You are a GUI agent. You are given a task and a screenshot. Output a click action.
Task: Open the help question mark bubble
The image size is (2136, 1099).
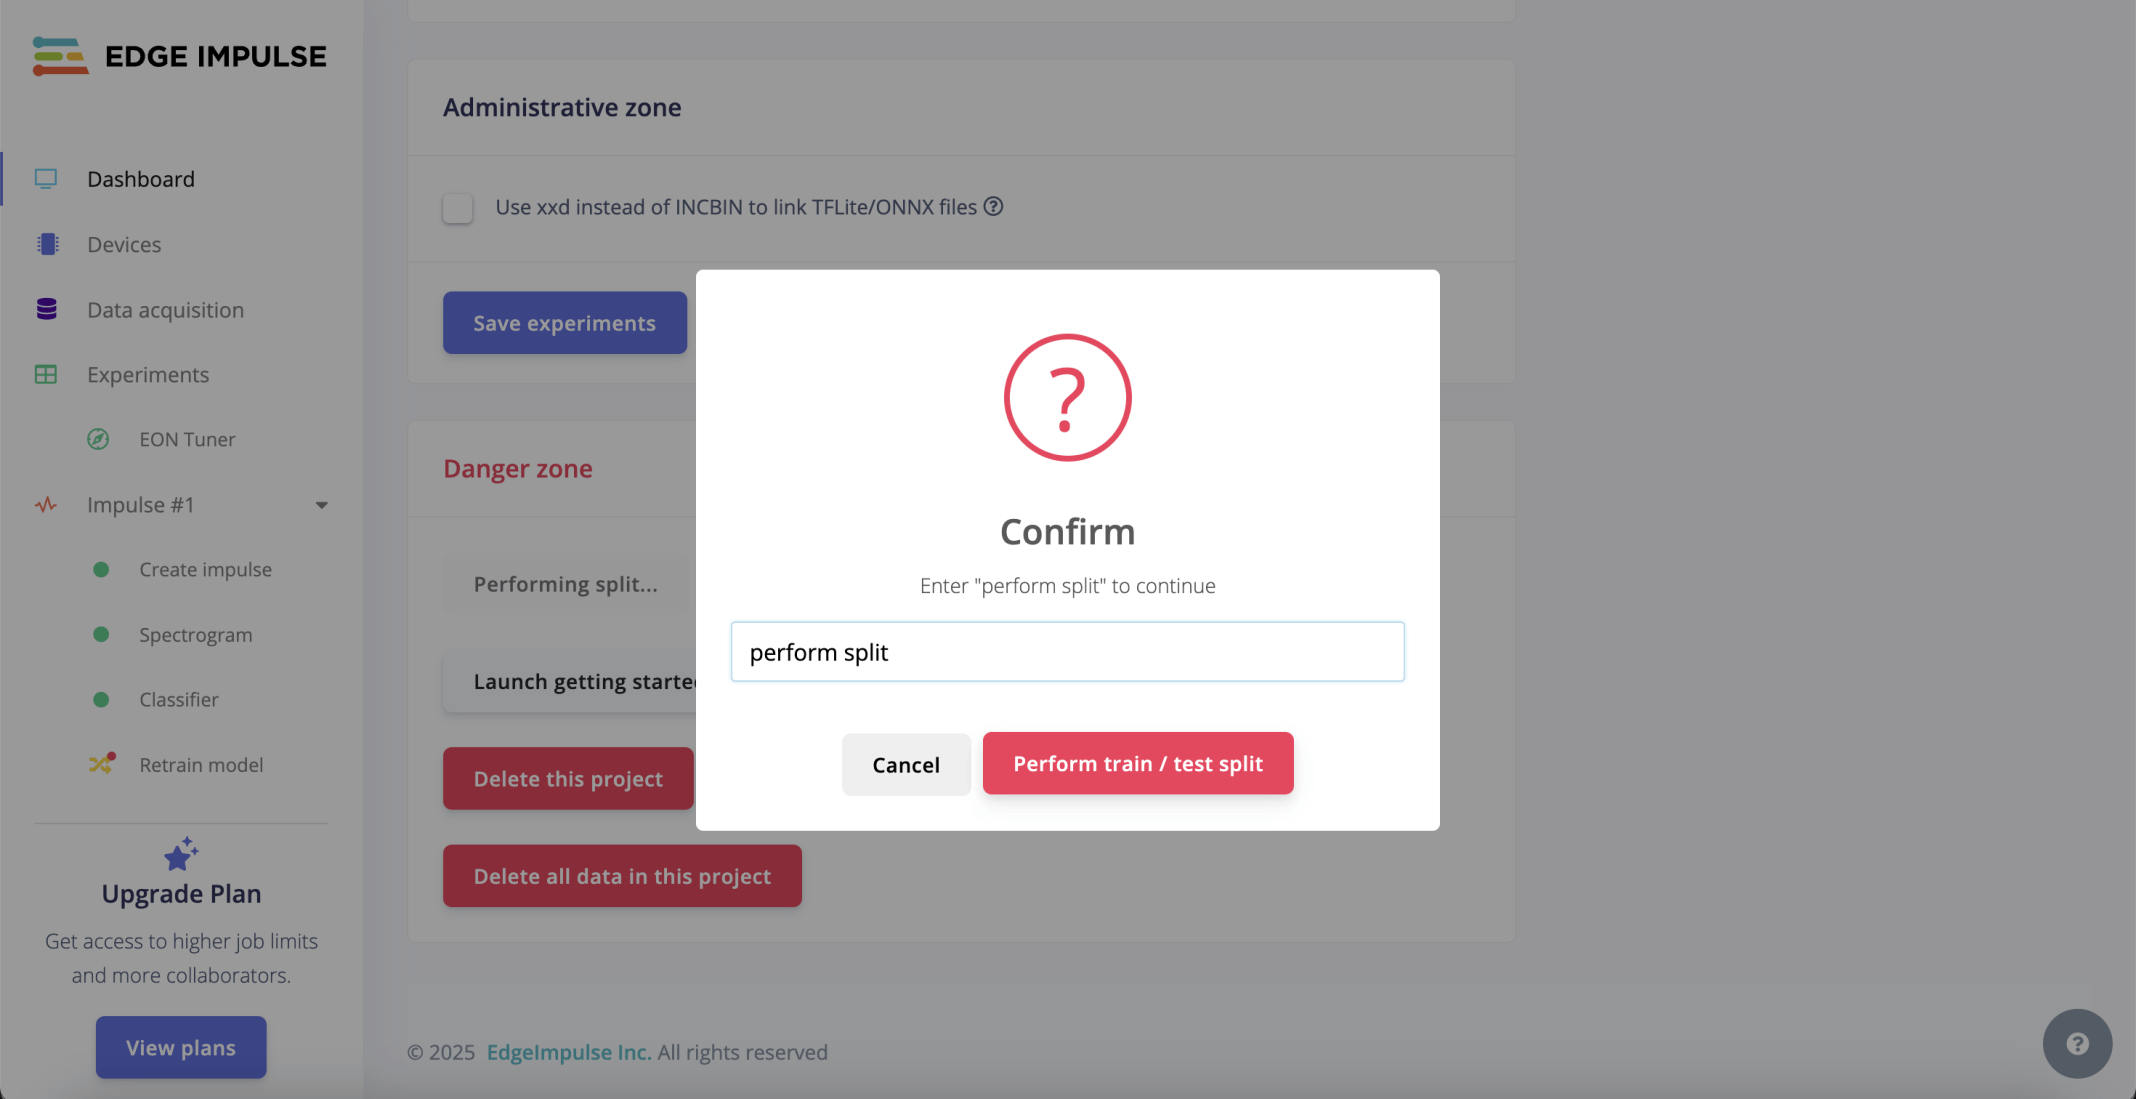(2077, 1043)
